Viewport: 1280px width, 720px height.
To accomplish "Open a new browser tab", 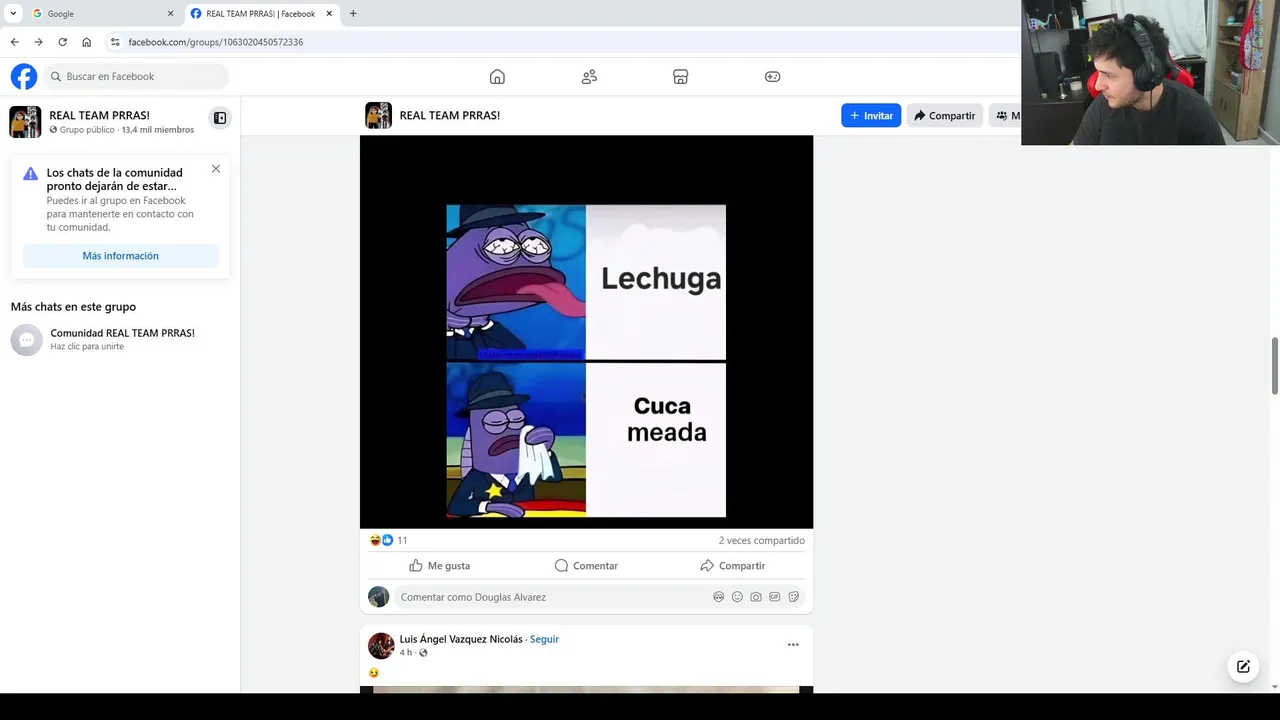I will click(x=353, y=14).
